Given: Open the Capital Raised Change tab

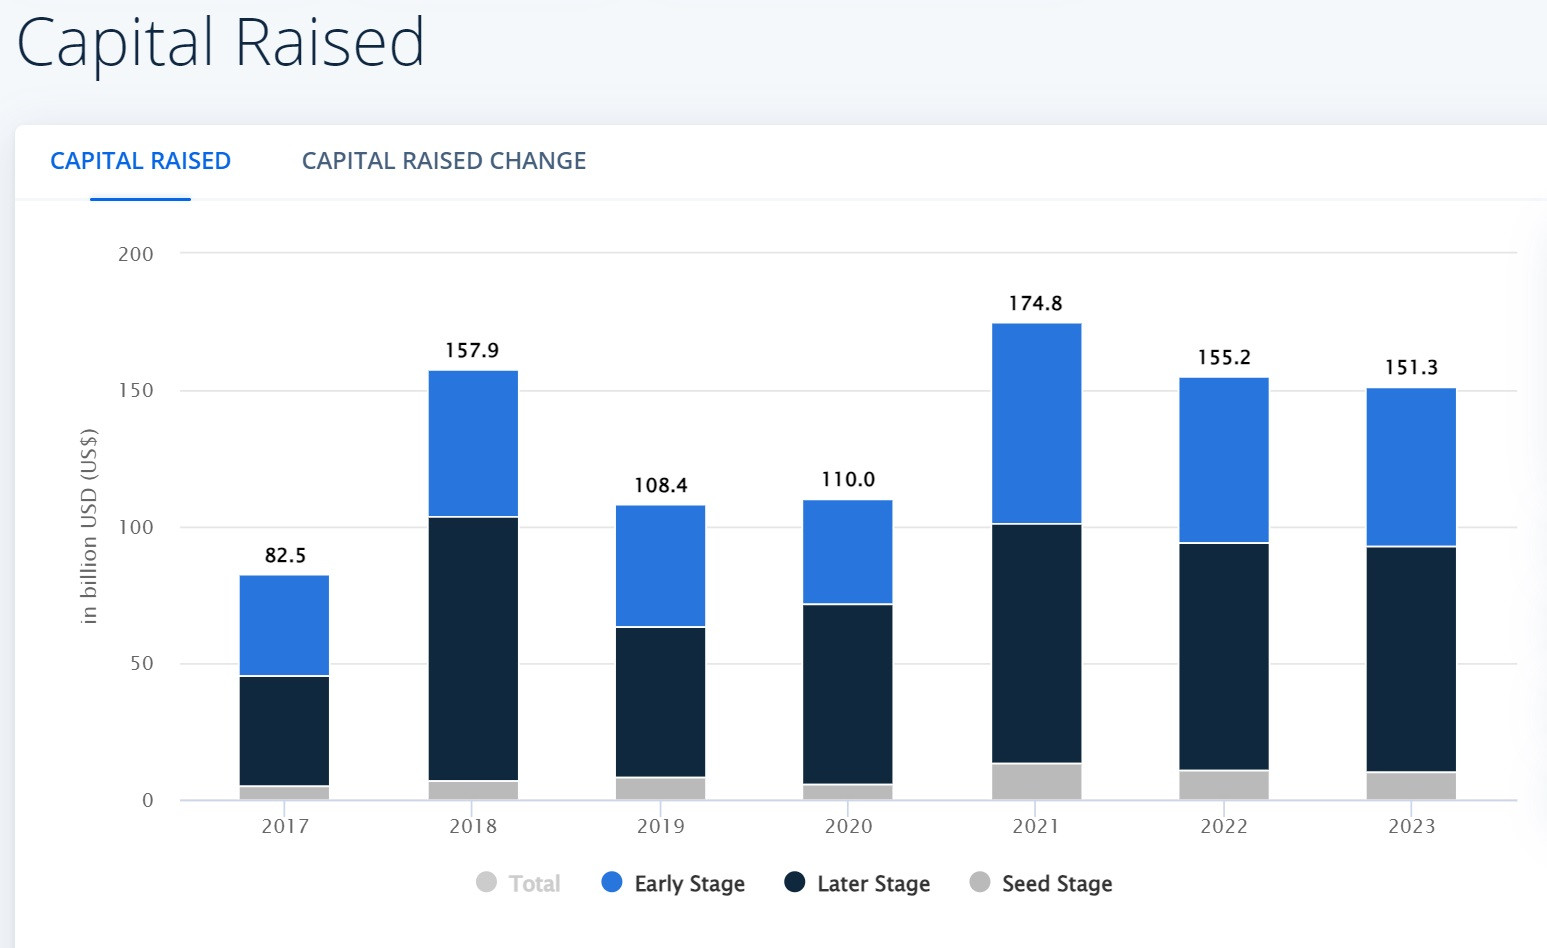Looking at the screenshot, I should [444, 161].
